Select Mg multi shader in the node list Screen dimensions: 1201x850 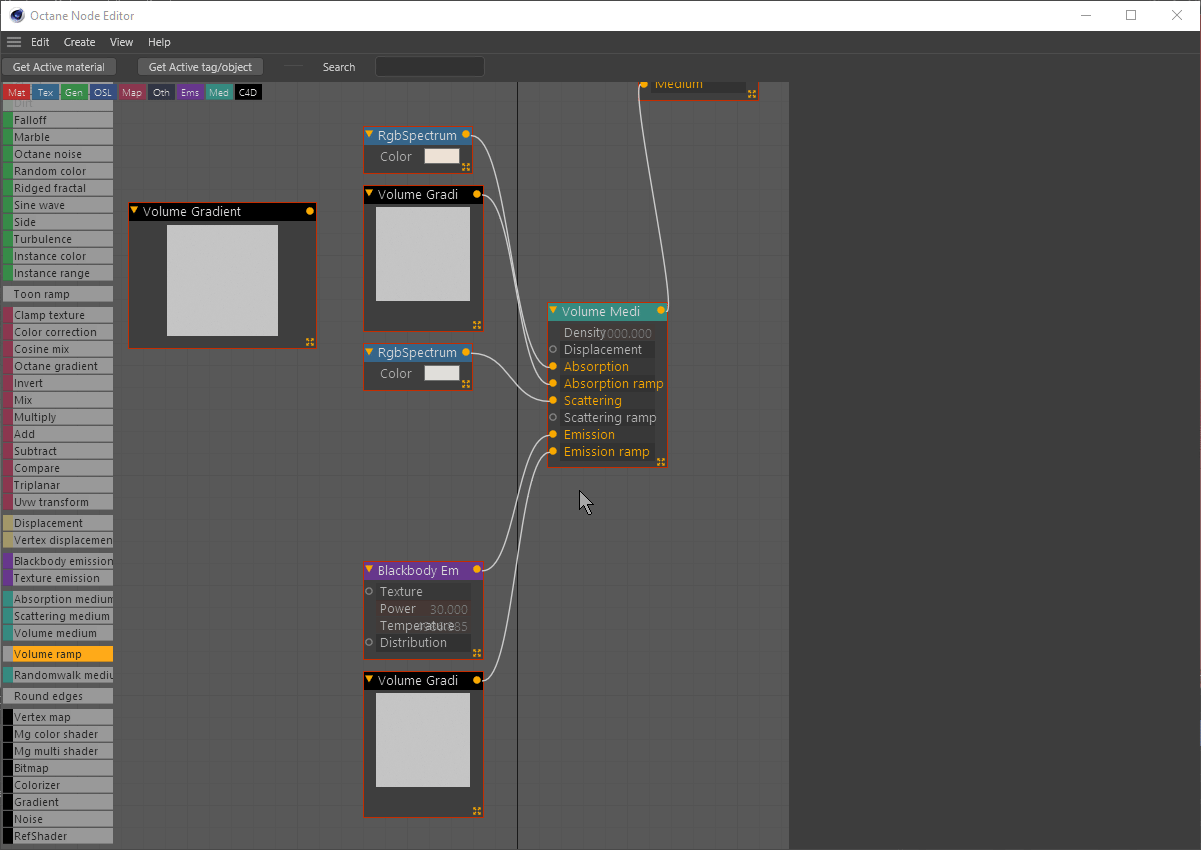click(x=58, y=751)
